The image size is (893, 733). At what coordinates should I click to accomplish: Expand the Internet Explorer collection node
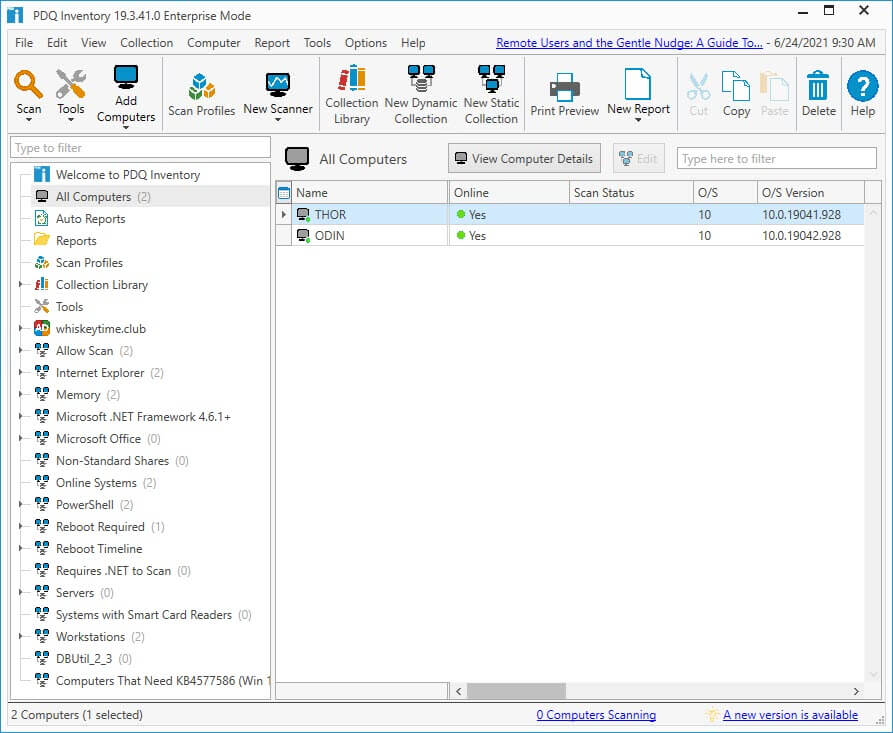(x=21, y=372)
